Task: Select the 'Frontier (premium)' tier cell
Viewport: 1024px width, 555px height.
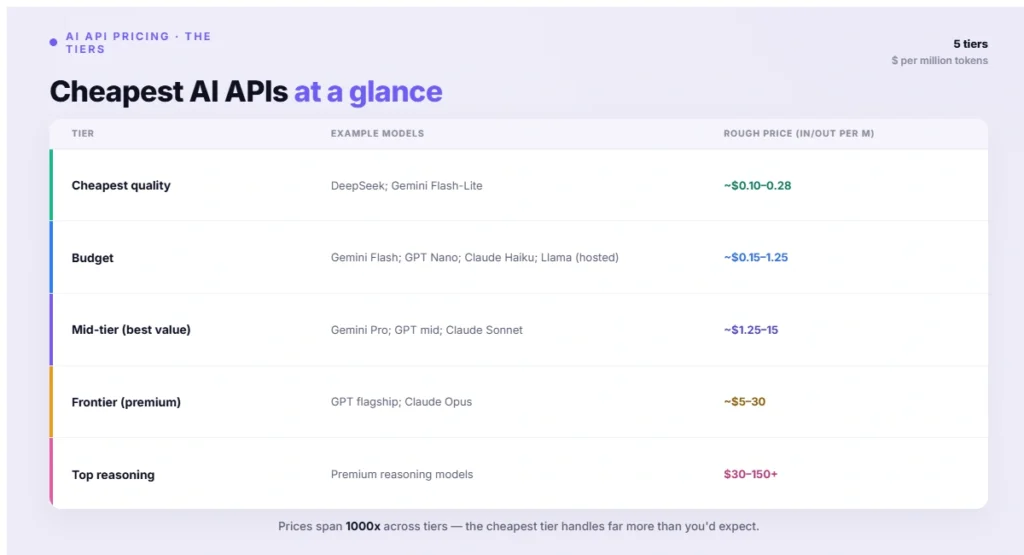Action: (126, 402)
